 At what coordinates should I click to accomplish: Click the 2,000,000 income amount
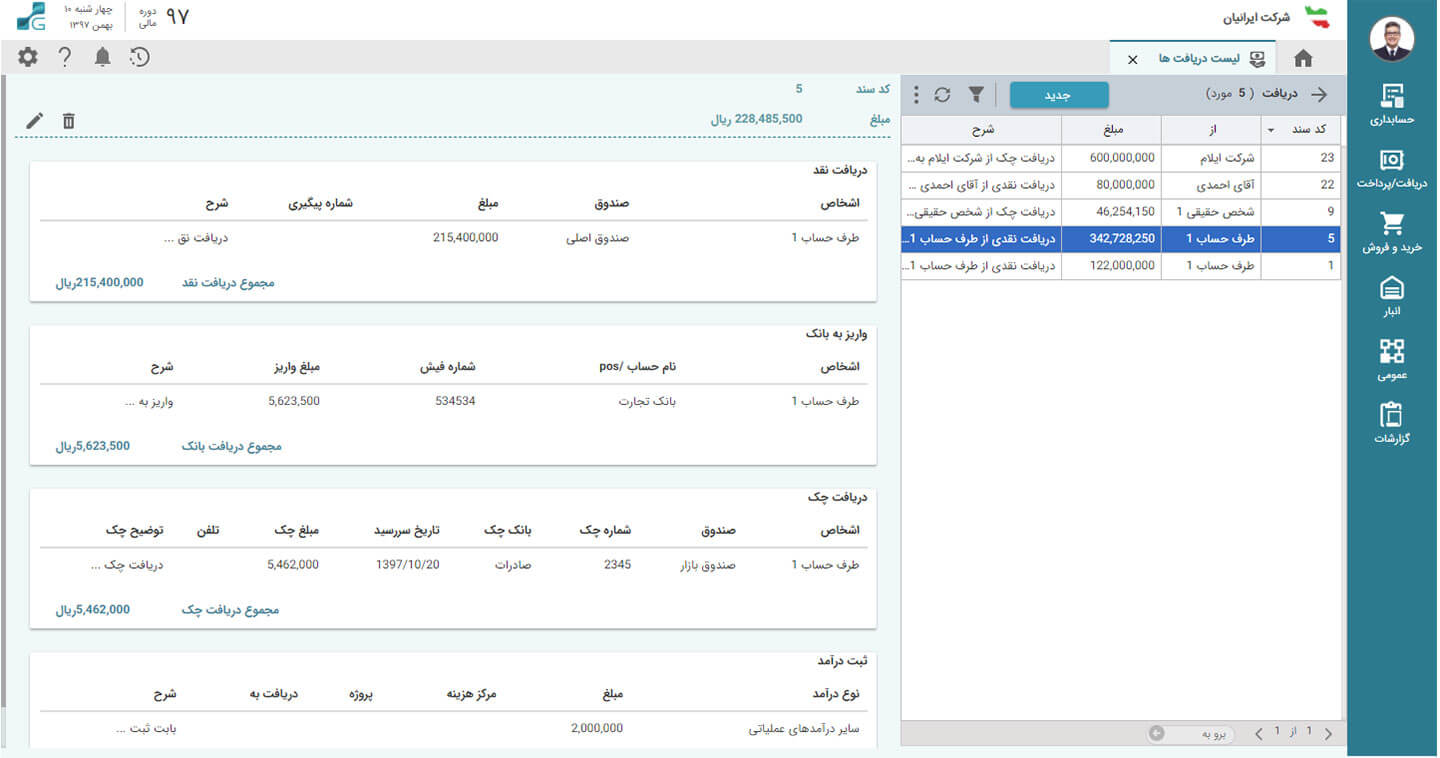coord(597,728)
